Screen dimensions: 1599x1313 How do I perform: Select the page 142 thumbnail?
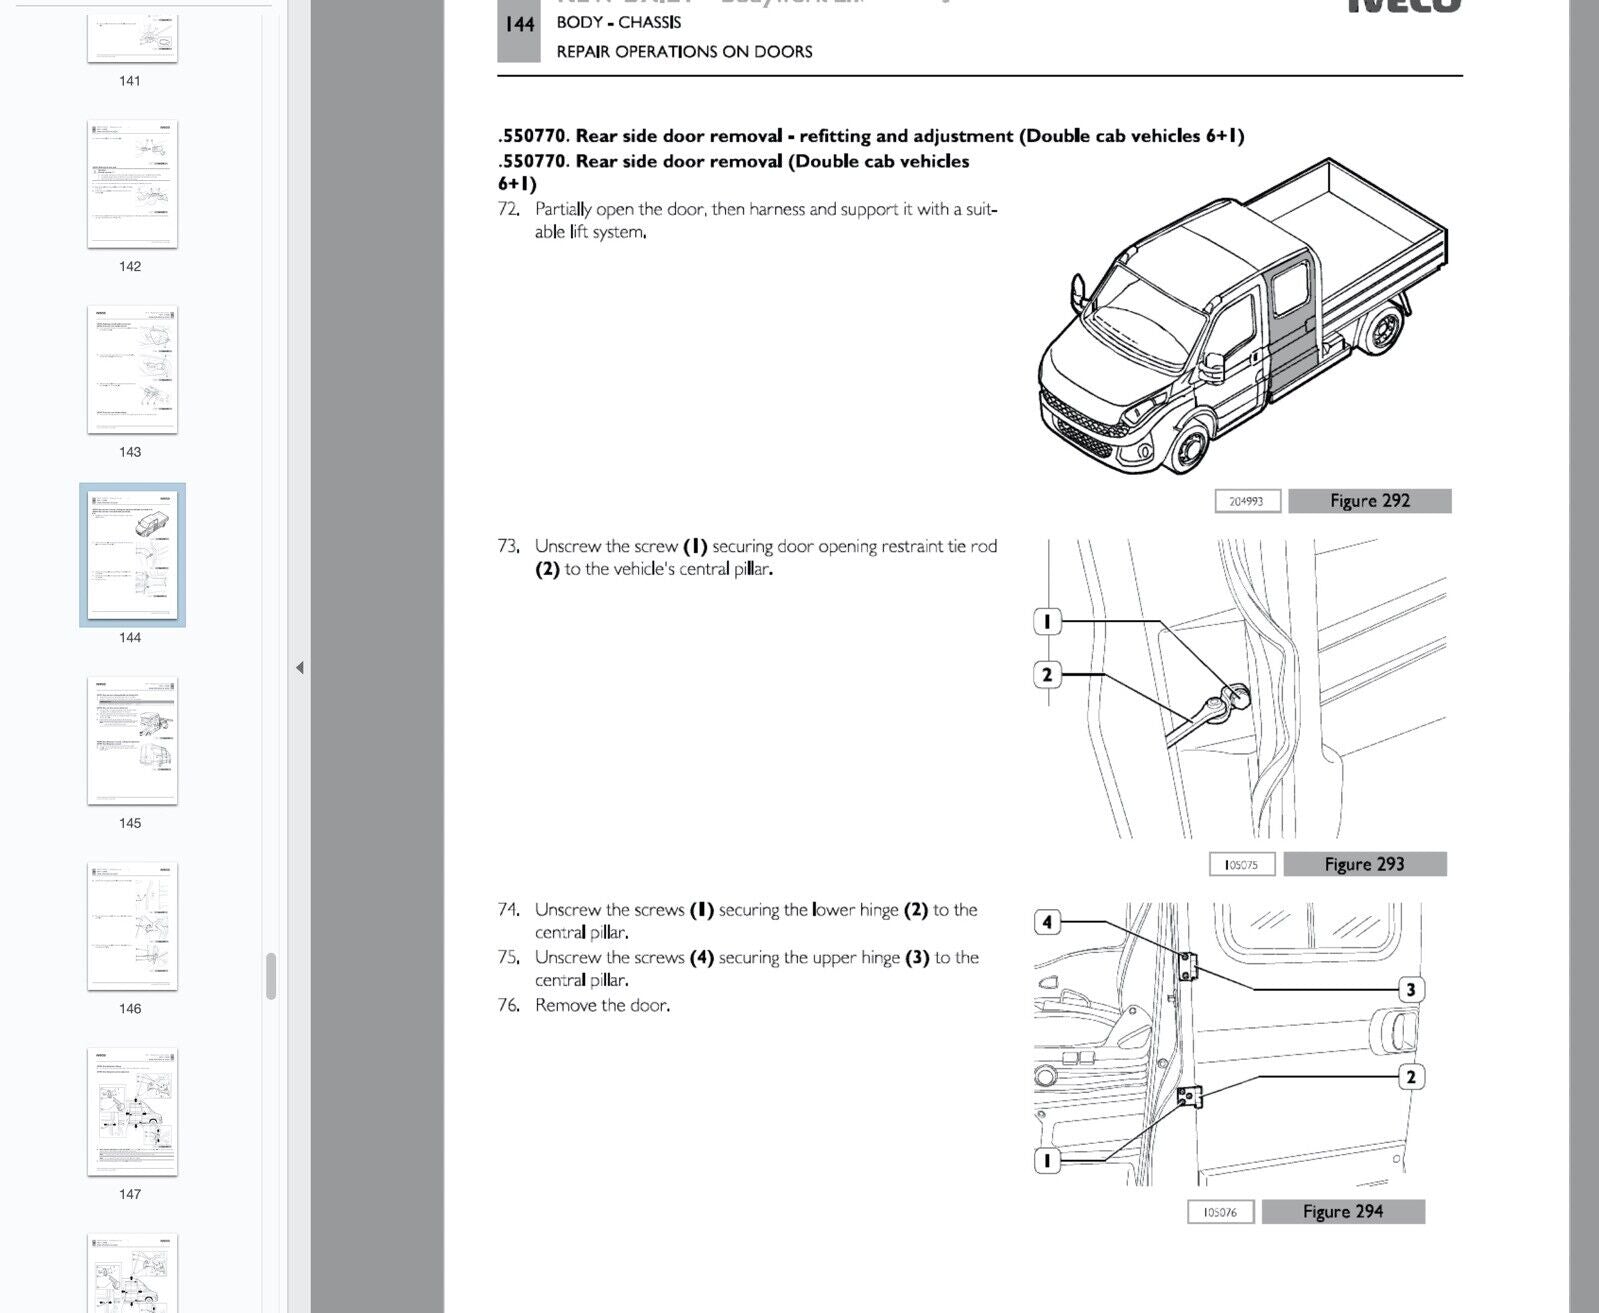tap(132, 184)
